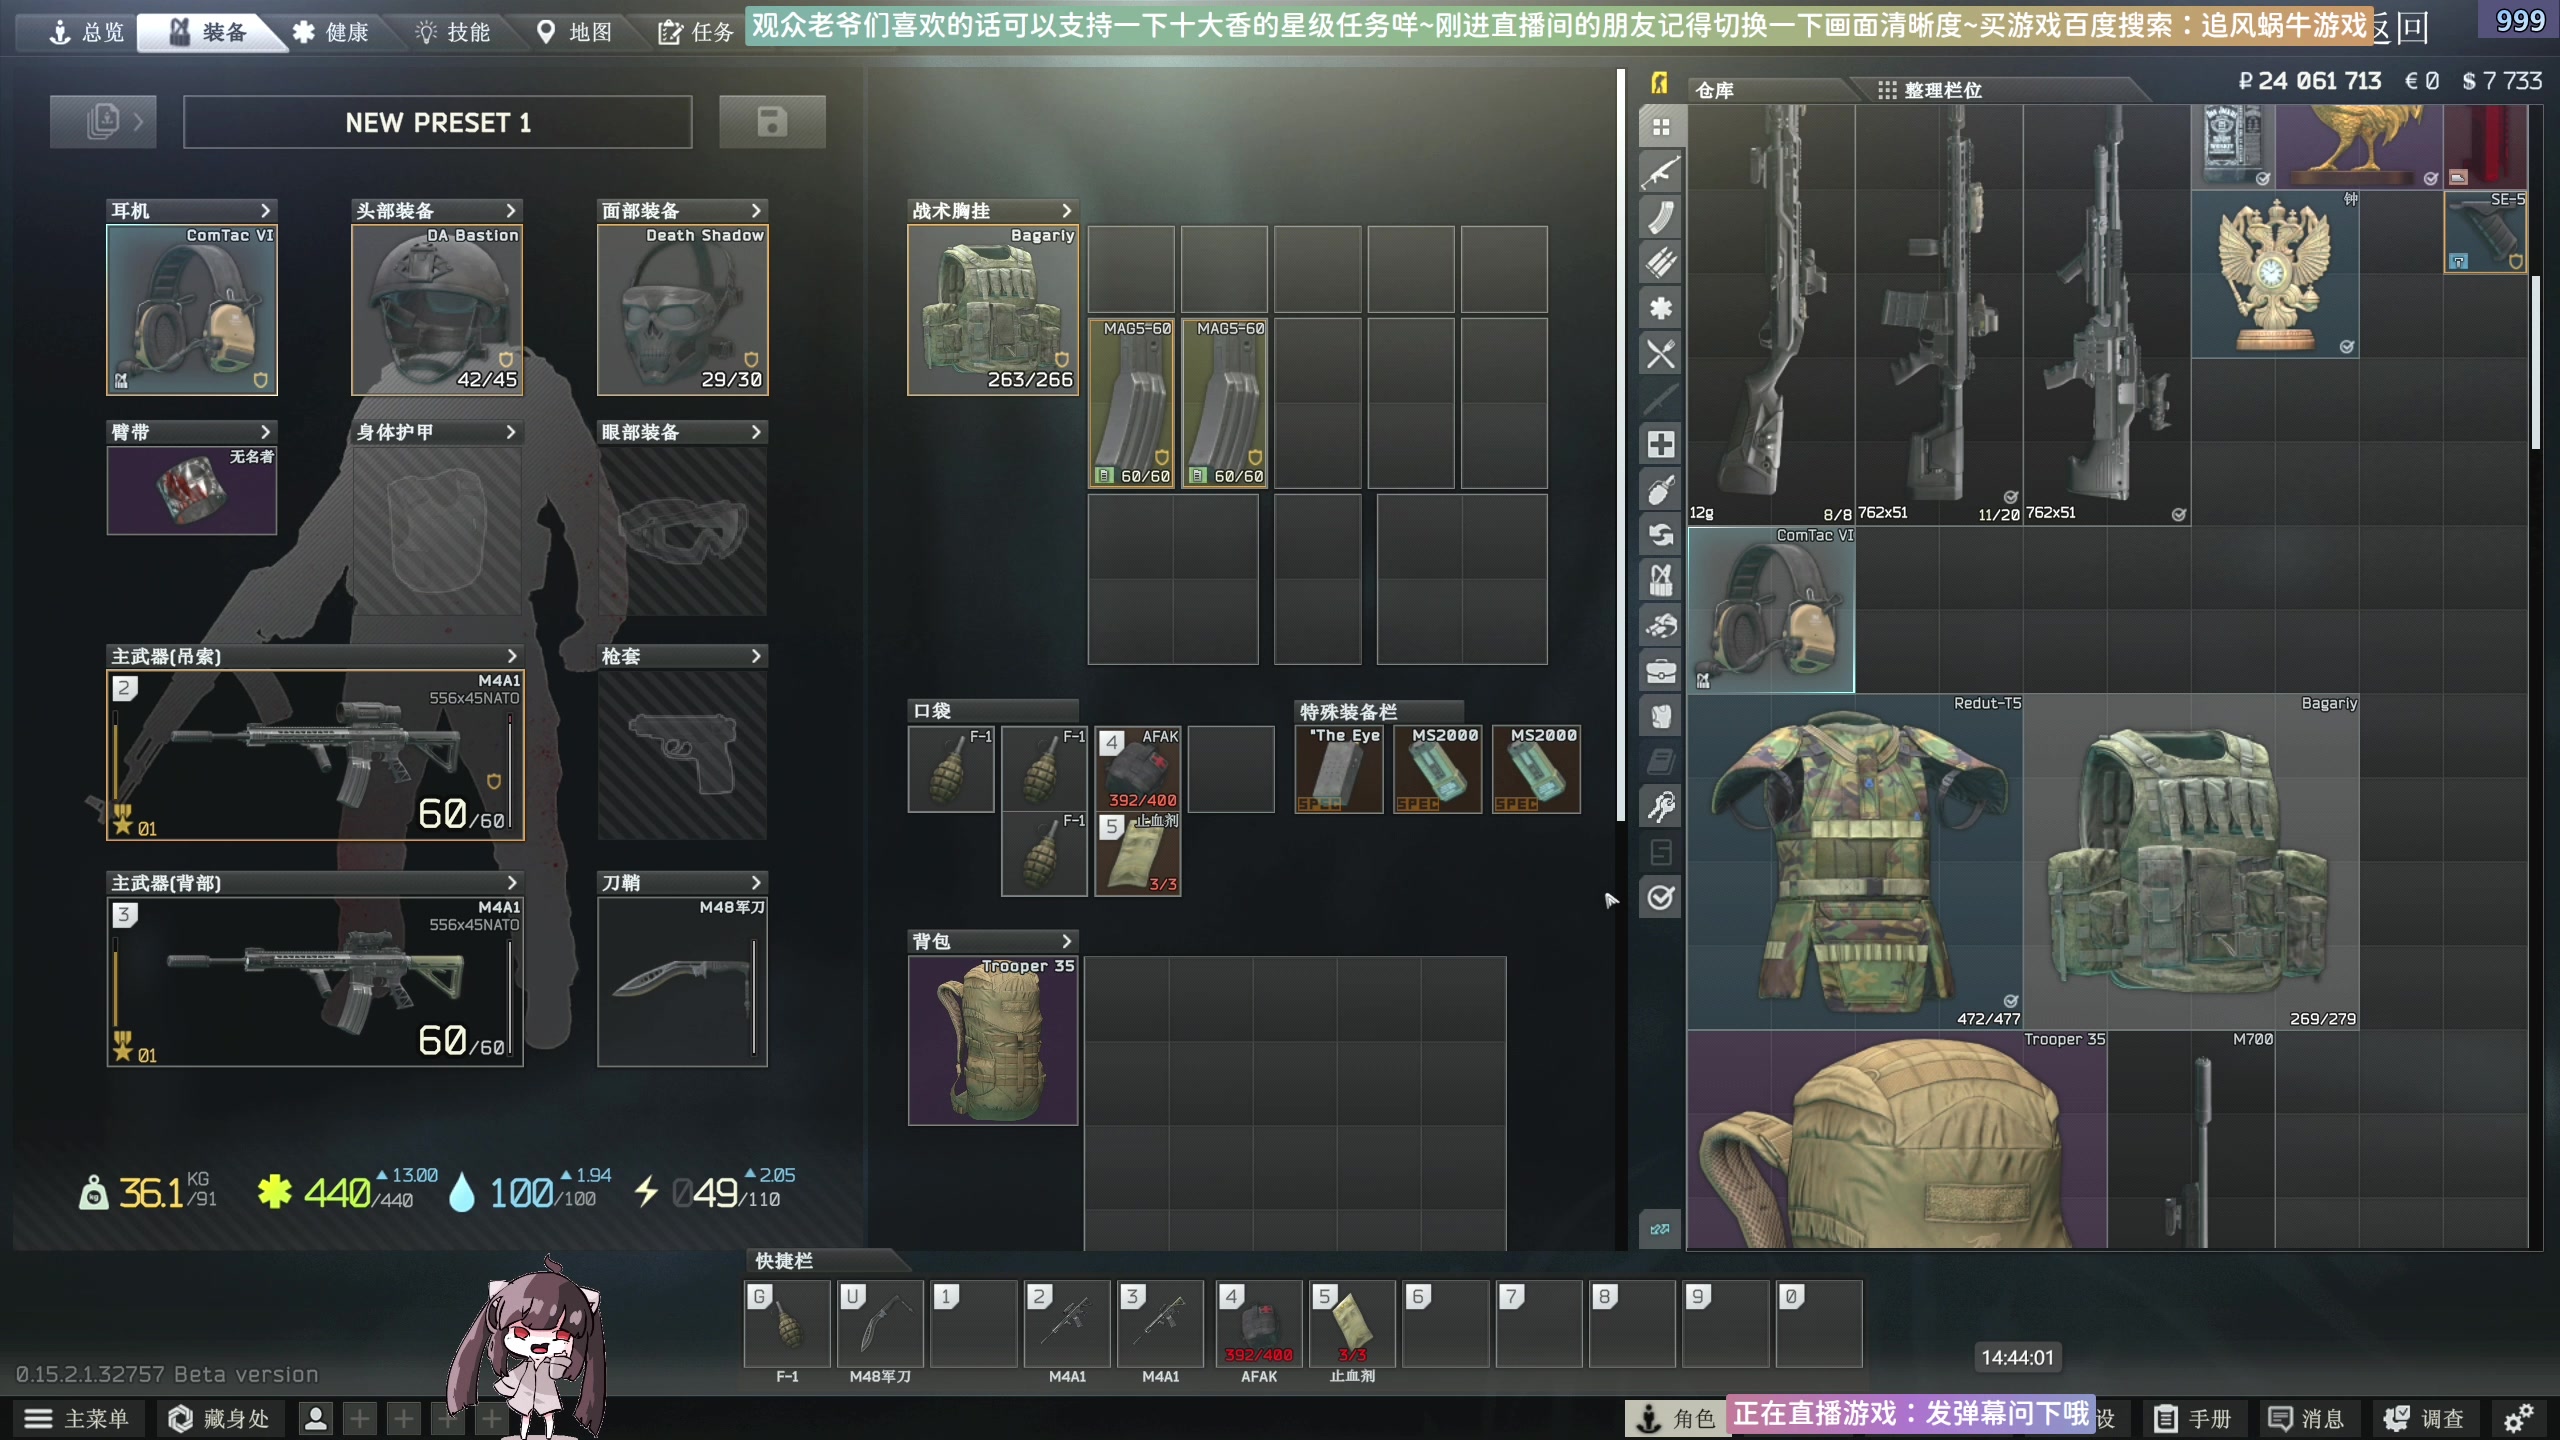The width and height of the screenshot is (2560, 1440).
Task: Click the 角色 character button
Action: (x=1676, y=1418)
